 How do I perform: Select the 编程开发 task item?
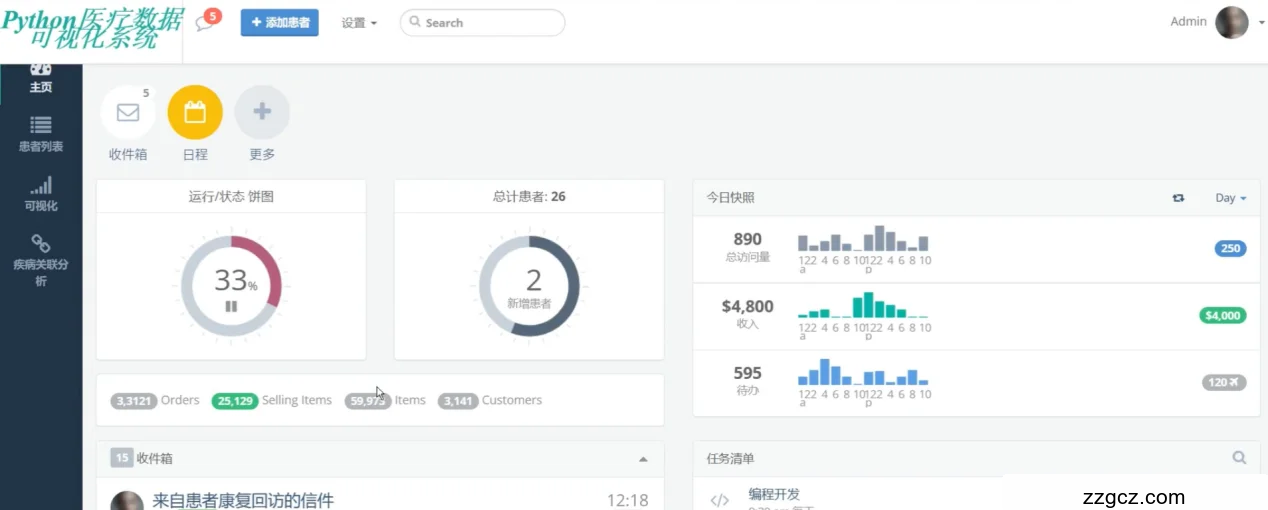774,495
